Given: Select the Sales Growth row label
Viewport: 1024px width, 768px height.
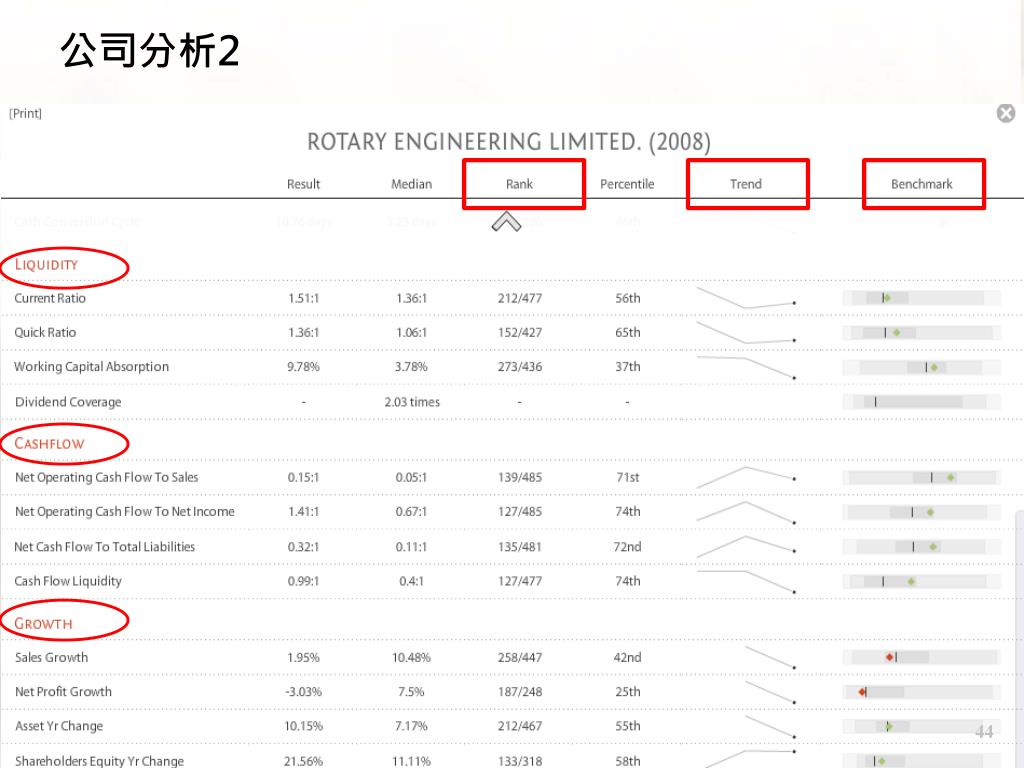Looking at the screenshot, I should pos(52,658).
